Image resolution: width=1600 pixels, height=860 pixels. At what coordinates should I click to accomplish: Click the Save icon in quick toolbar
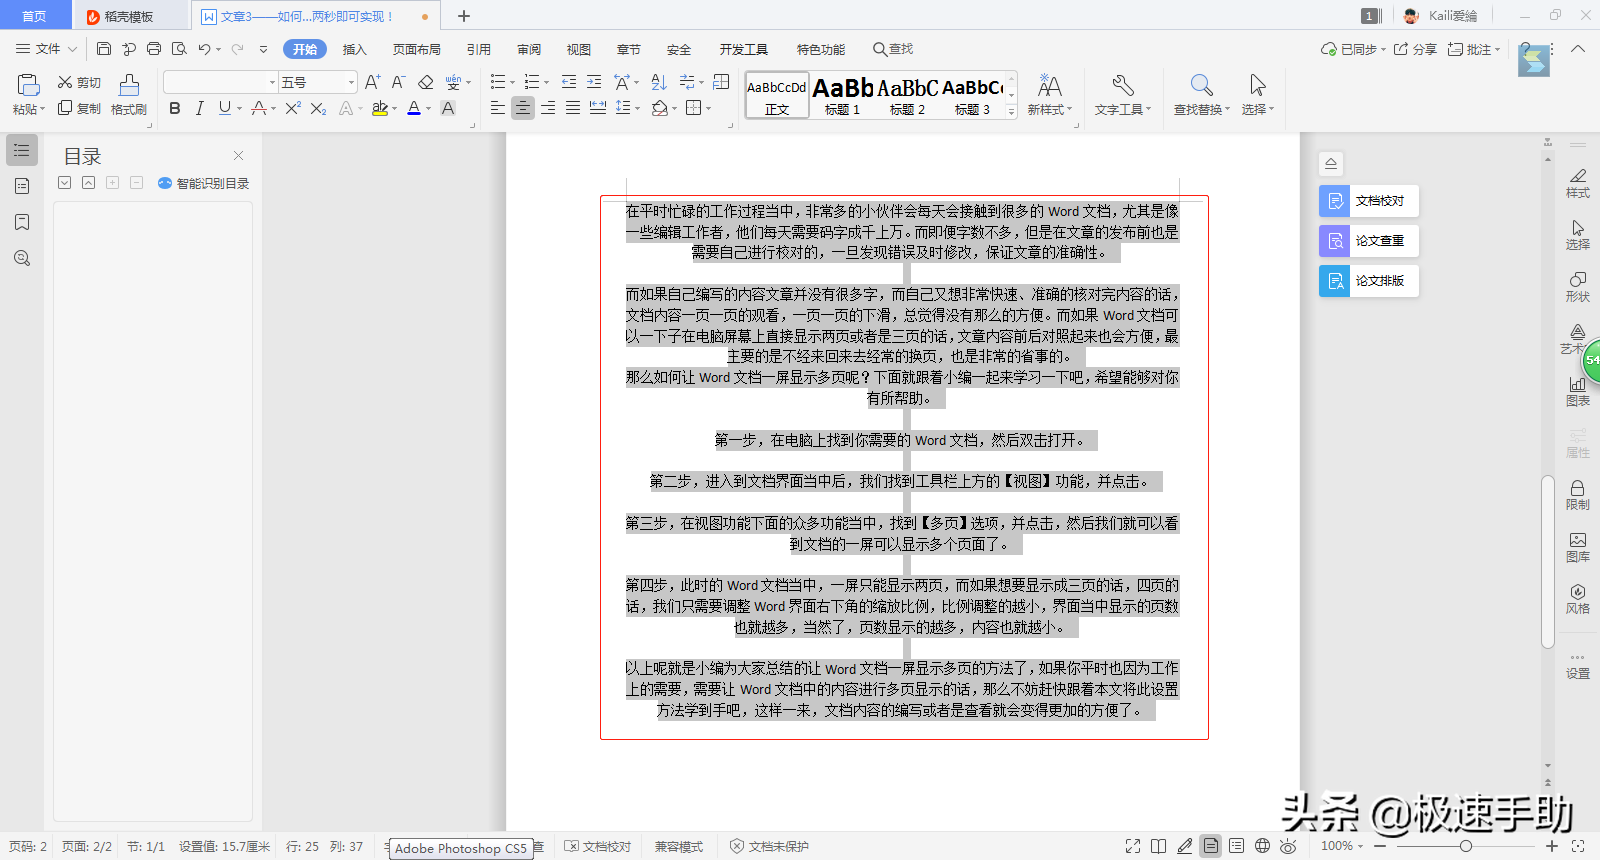point(104,49)
